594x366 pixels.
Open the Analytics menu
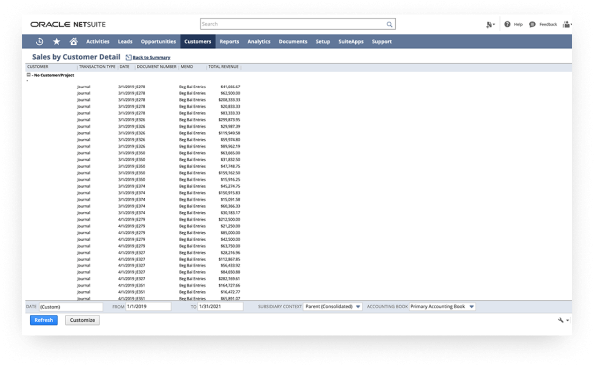(x=259, y=42)
